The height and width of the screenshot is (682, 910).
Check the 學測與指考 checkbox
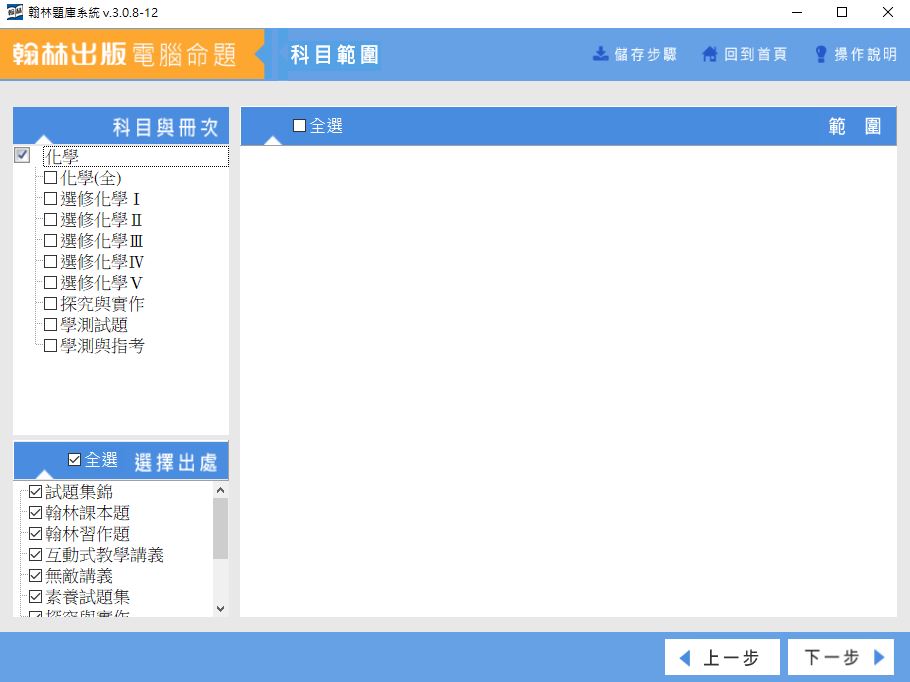pyautogui.click(x=50, y=345)
